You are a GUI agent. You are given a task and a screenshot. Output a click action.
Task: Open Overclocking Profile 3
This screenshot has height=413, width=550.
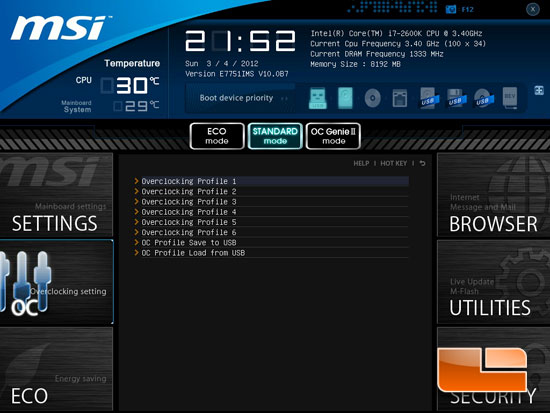click(271, 202)
